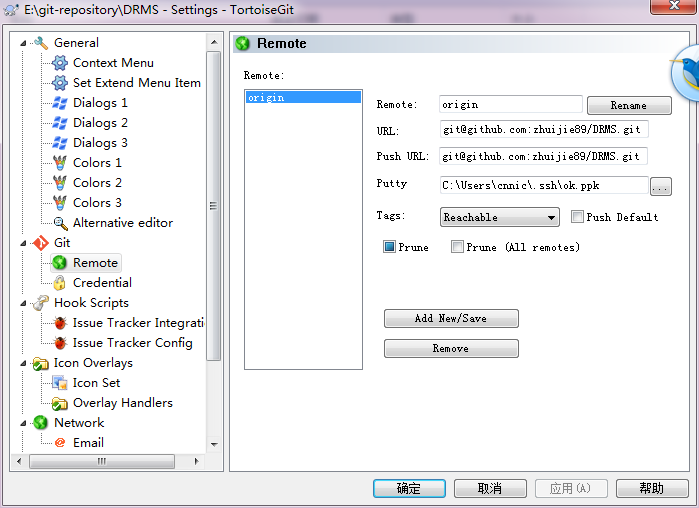Click the Remote globe icon in tree
The height and width of the screenshot is (508, 699).
60,263
